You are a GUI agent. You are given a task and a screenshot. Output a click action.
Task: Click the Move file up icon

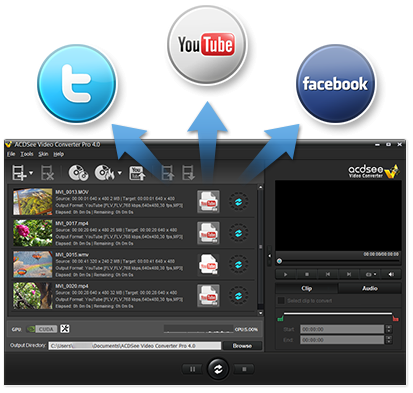click(167, 173)
